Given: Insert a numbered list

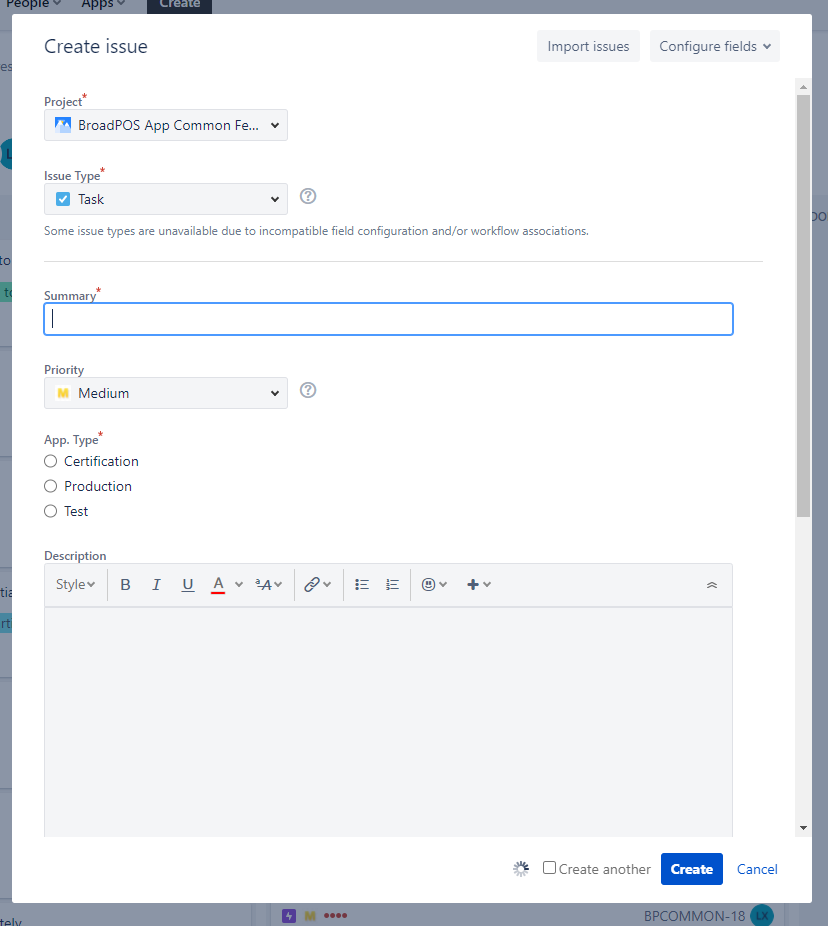Looking at the screenshot, I should coord(393,585).
